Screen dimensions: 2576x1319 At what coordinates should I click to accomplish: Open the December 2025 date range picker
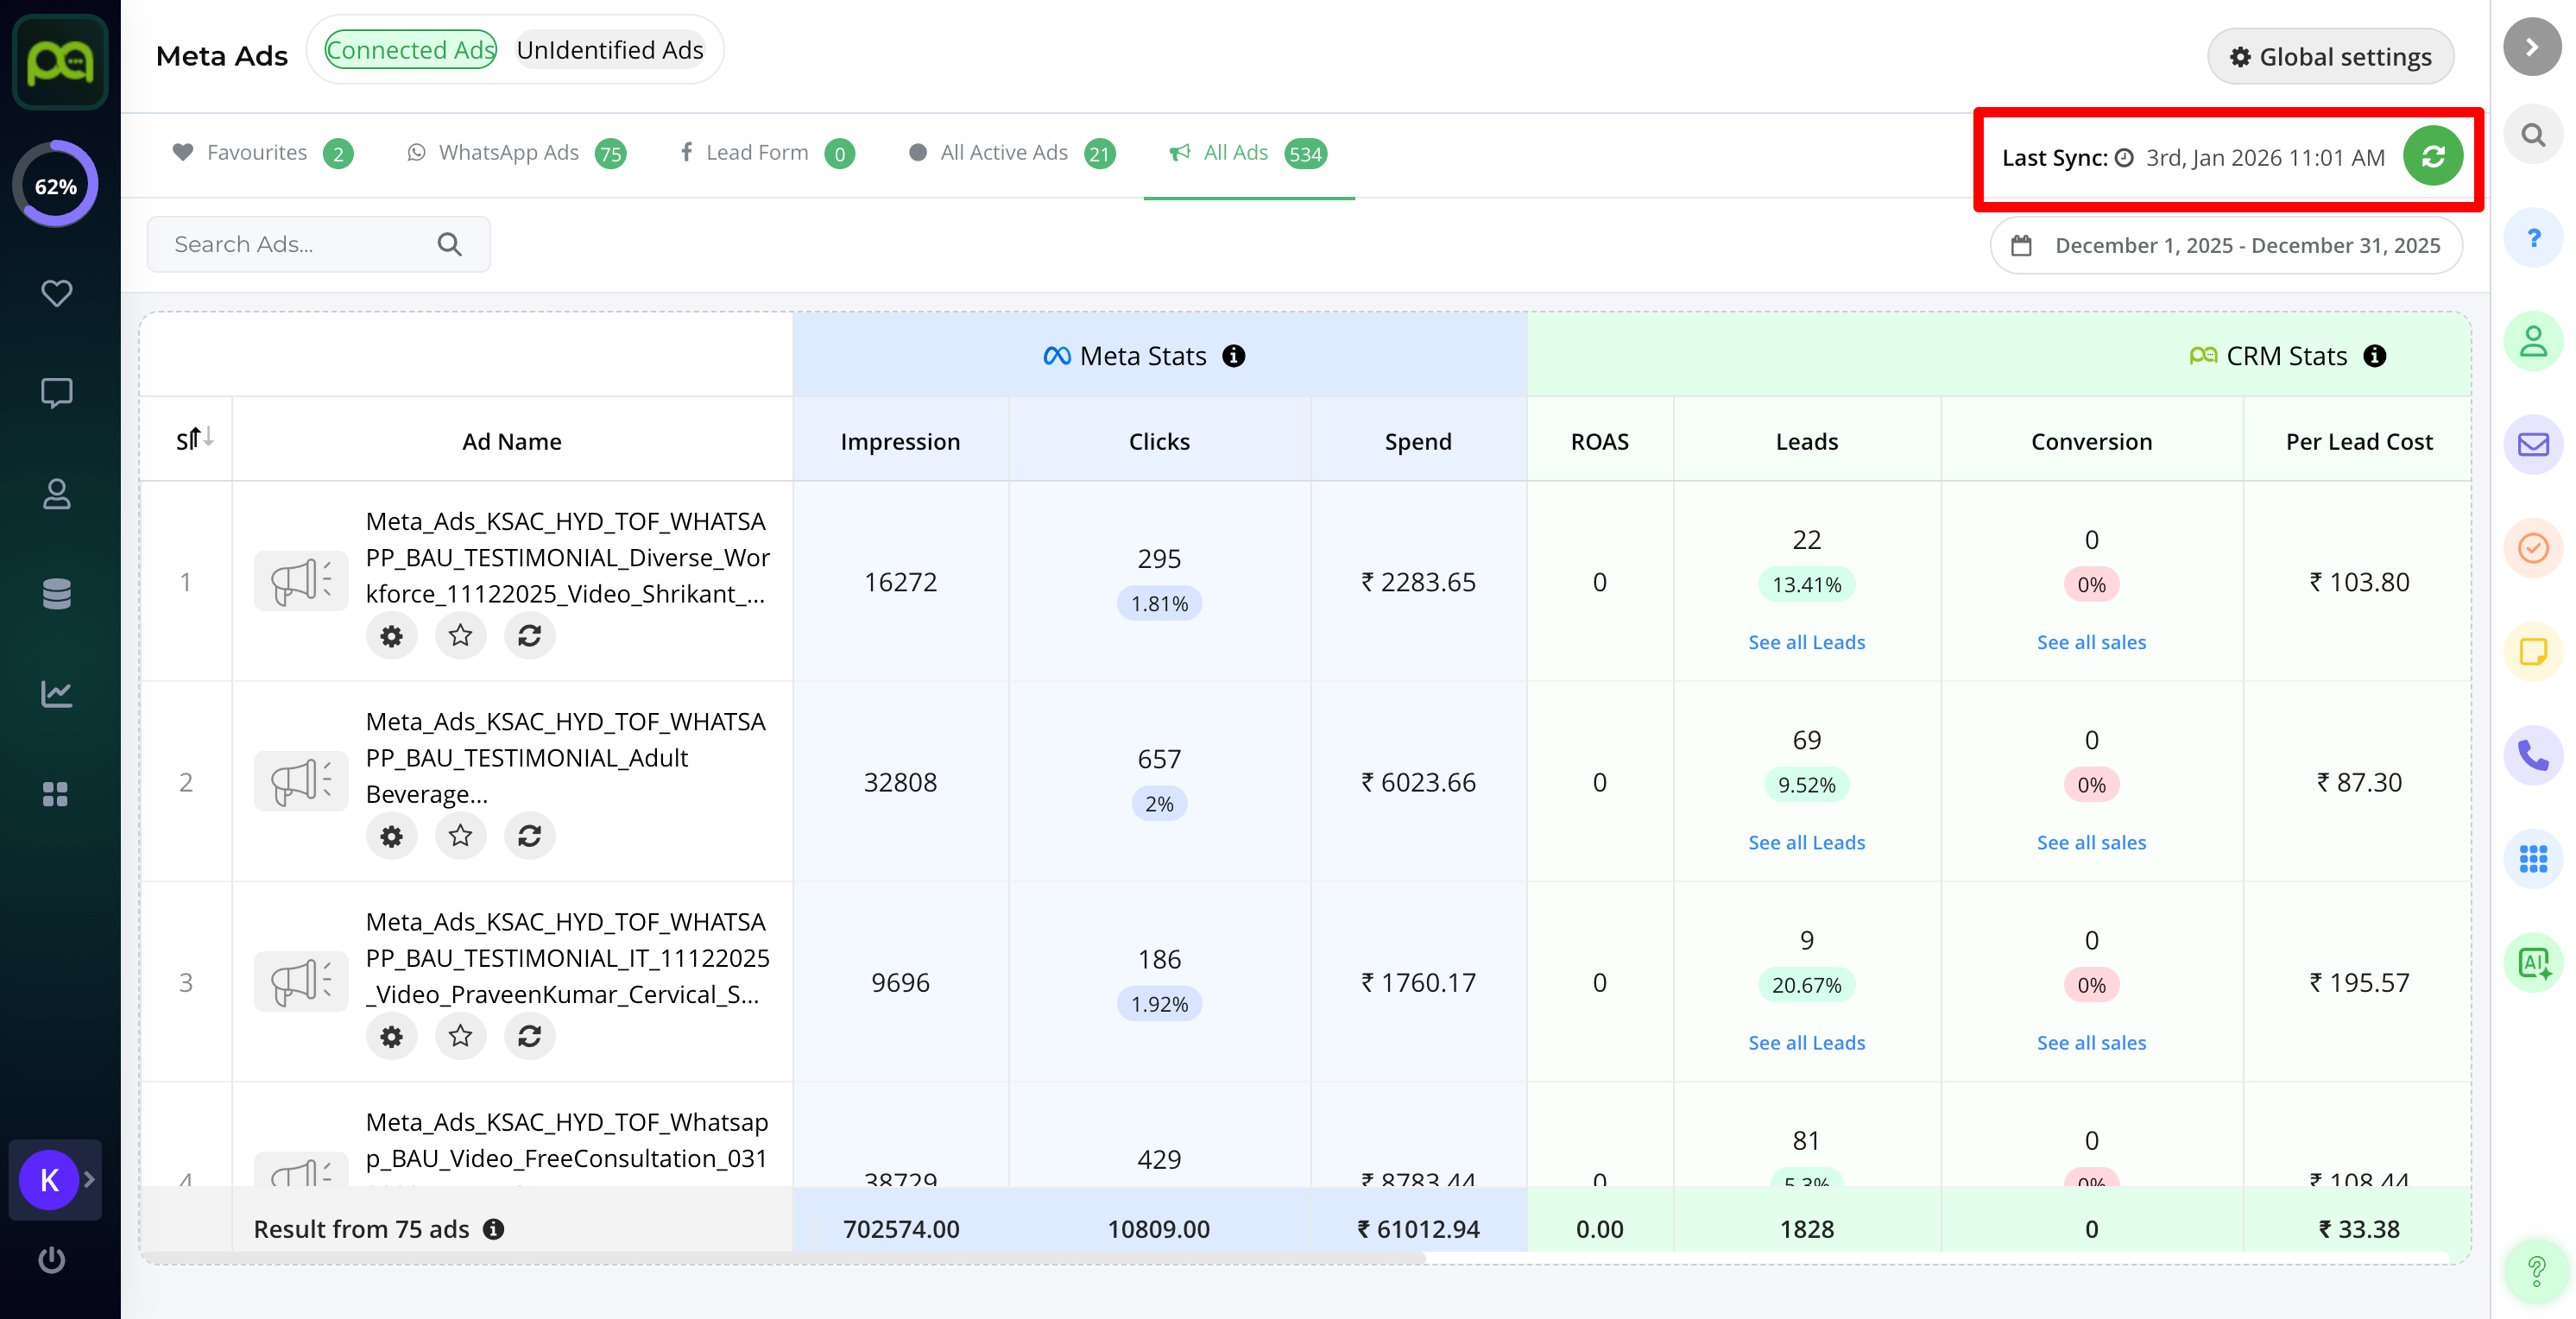click(2226, 245)
